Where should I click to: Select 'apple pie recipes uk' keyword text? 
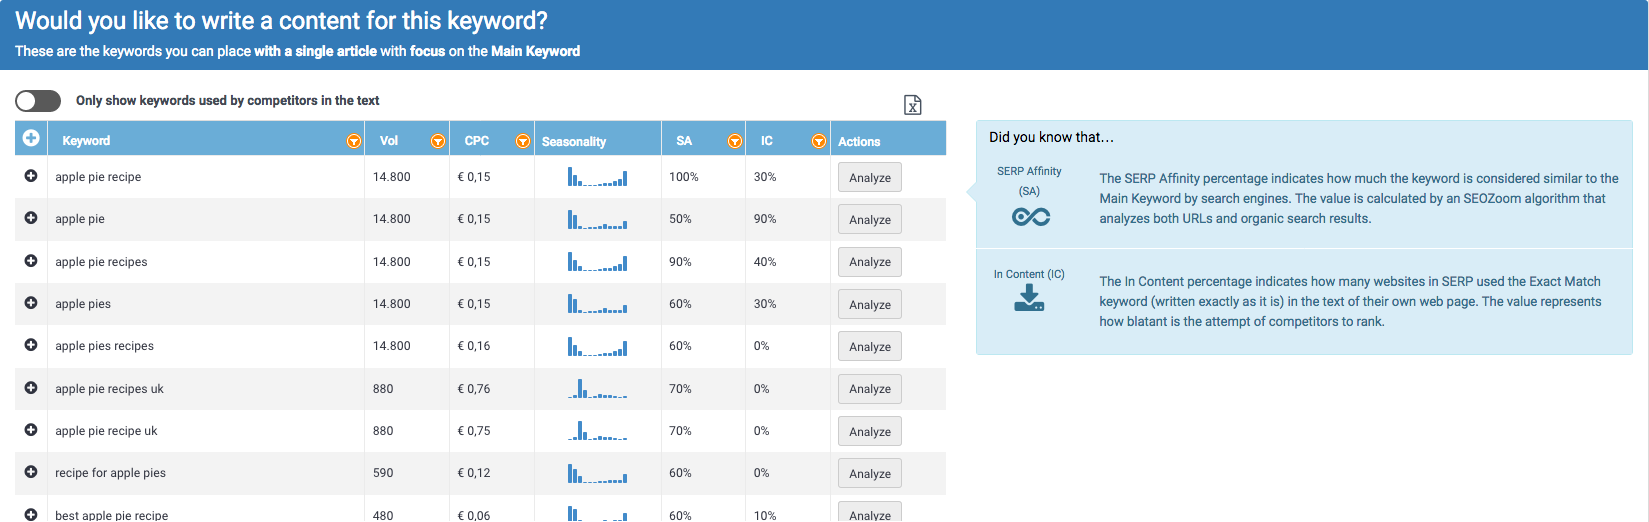[109, 389]
